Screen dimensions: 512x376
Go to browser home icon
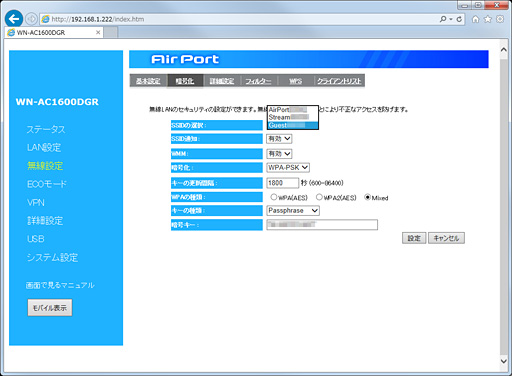click(x=475, y=19)
